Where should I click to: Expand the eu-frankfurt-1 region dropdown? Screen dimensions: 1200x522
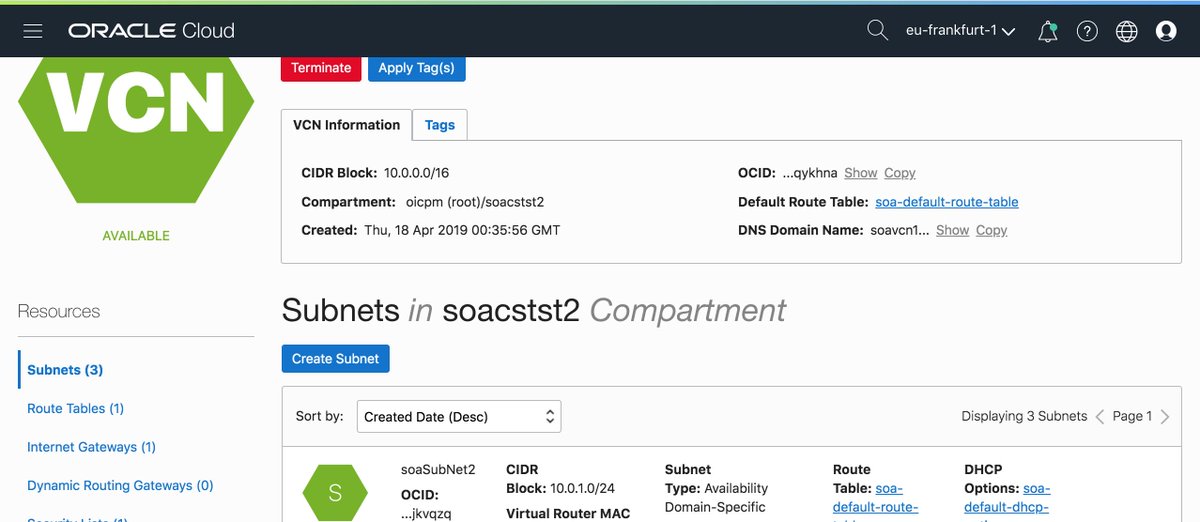tap(960, 31)
